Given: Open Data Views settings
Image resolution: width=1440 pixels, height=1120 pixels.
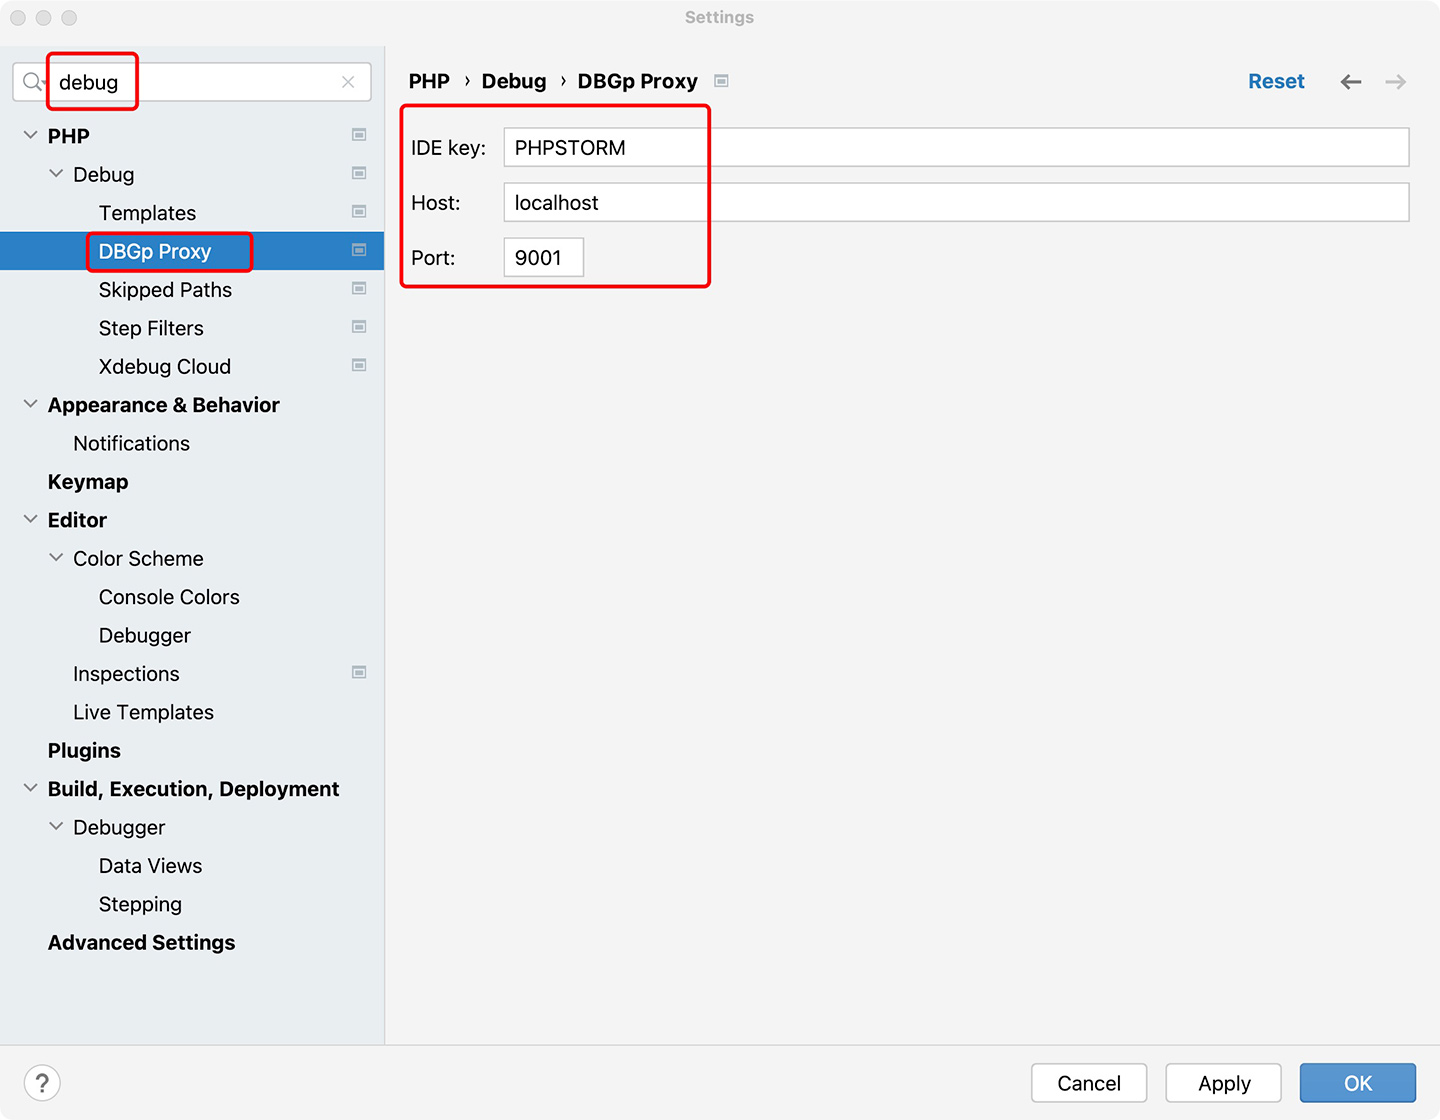Looking at the screenshot, I should (x=150, y=866).
